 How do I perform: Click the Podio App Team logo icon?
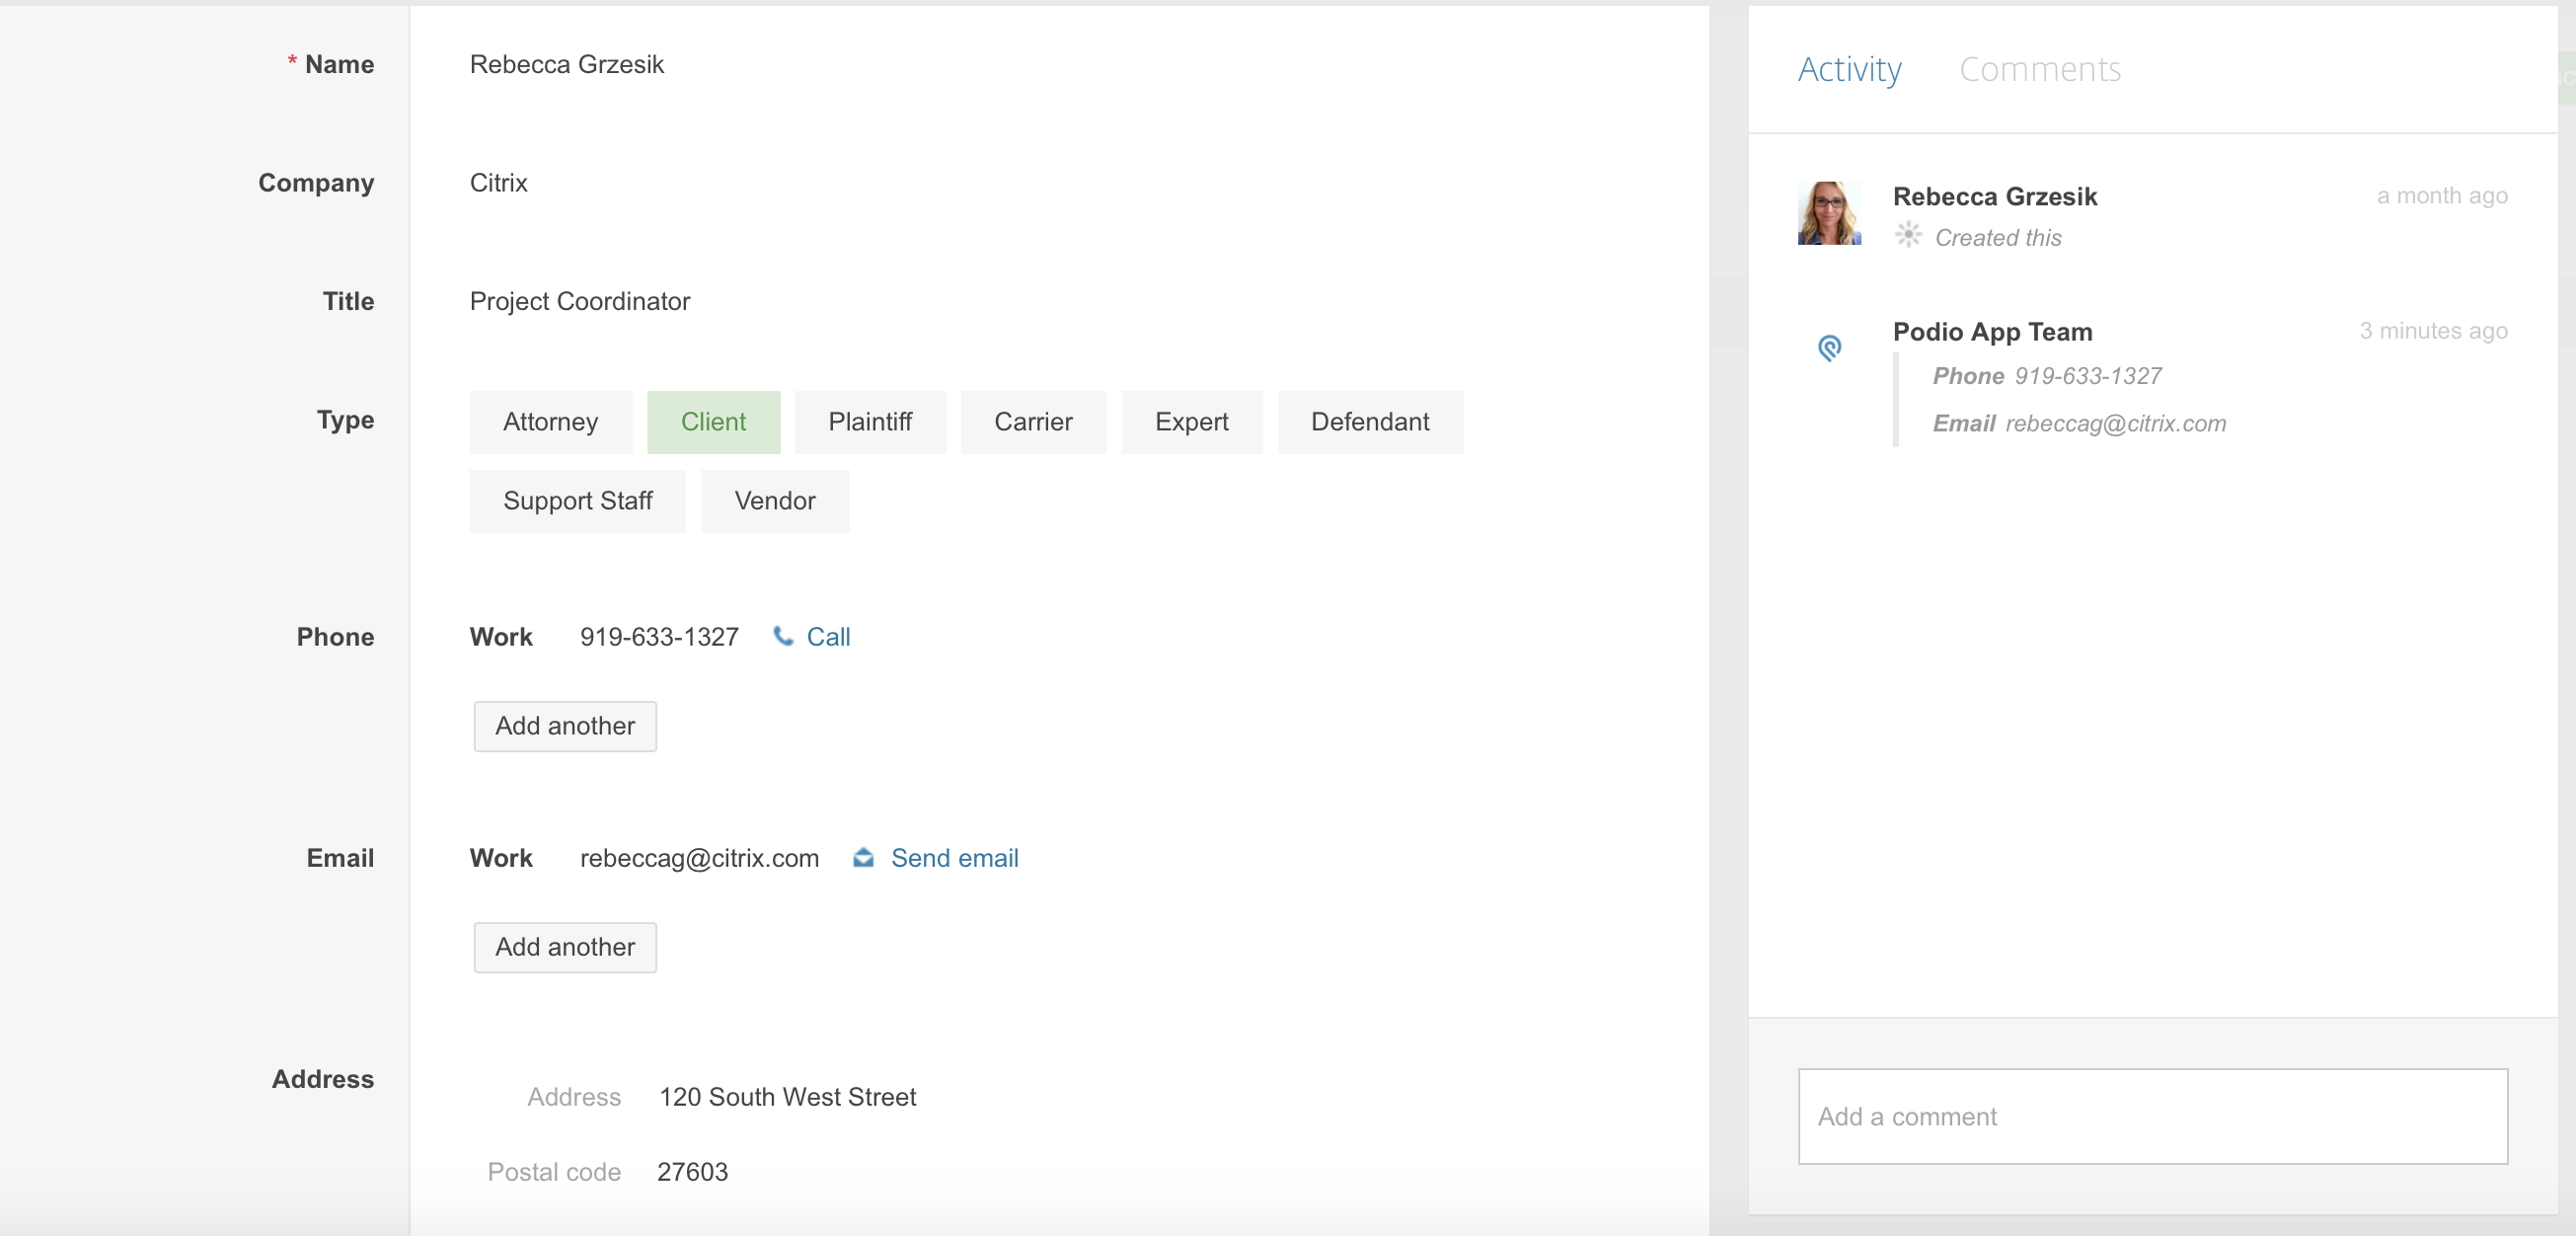tap(1829, 347)
